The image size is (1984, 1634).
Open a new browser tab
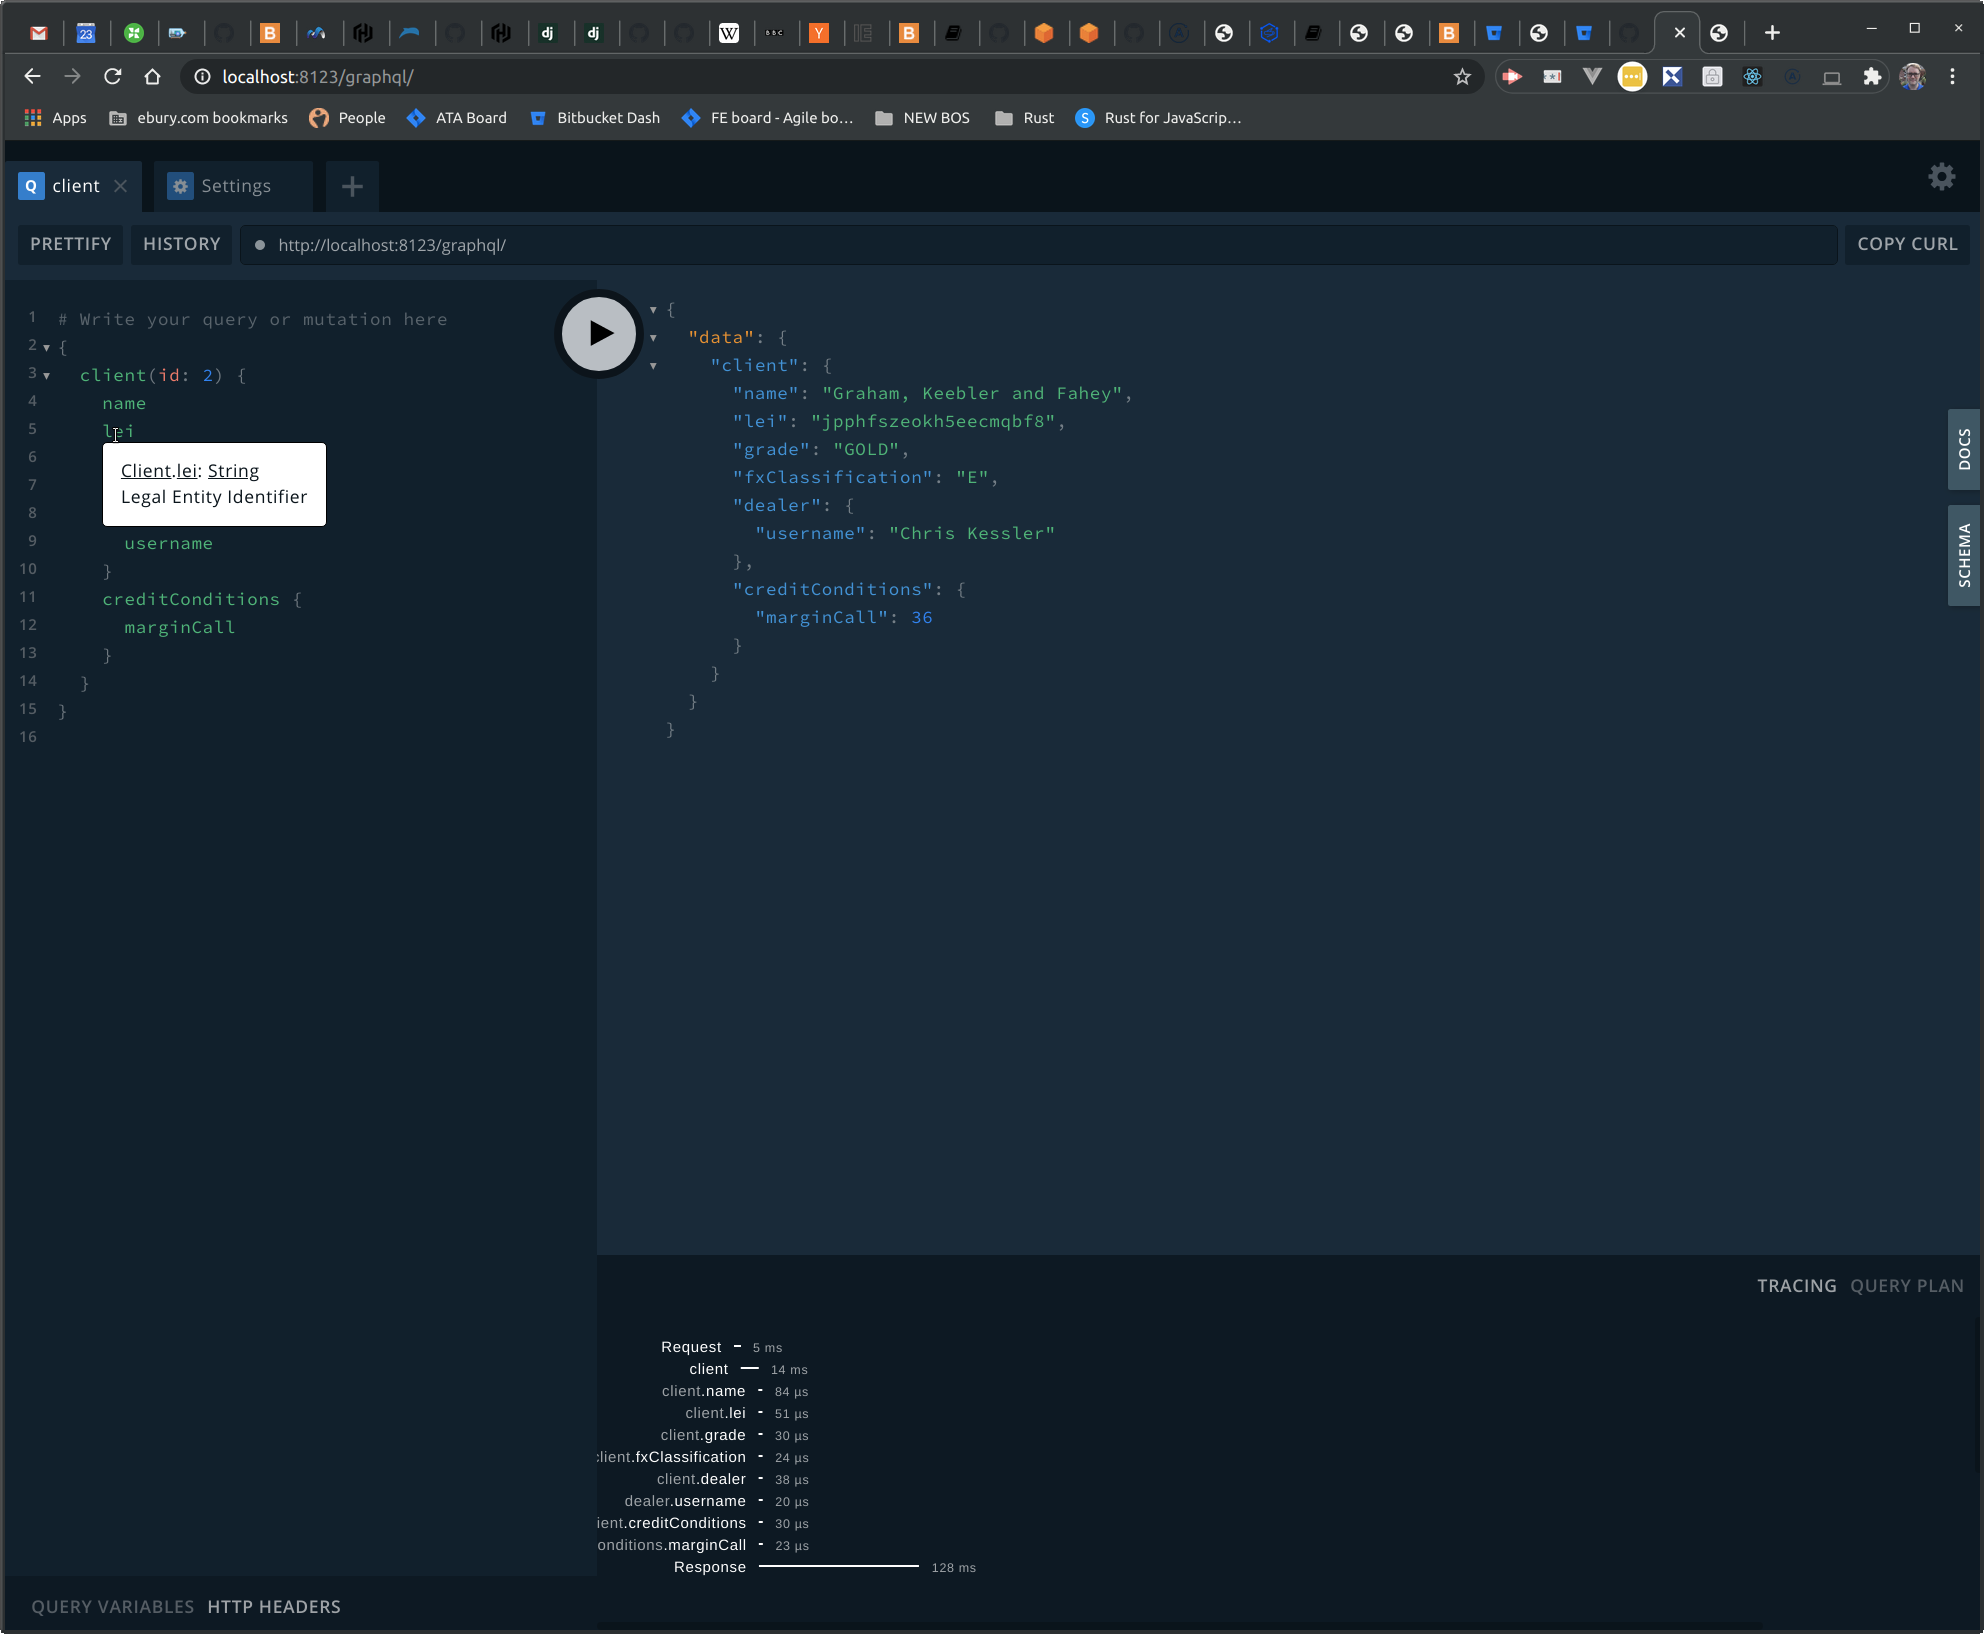(1772, 33)
